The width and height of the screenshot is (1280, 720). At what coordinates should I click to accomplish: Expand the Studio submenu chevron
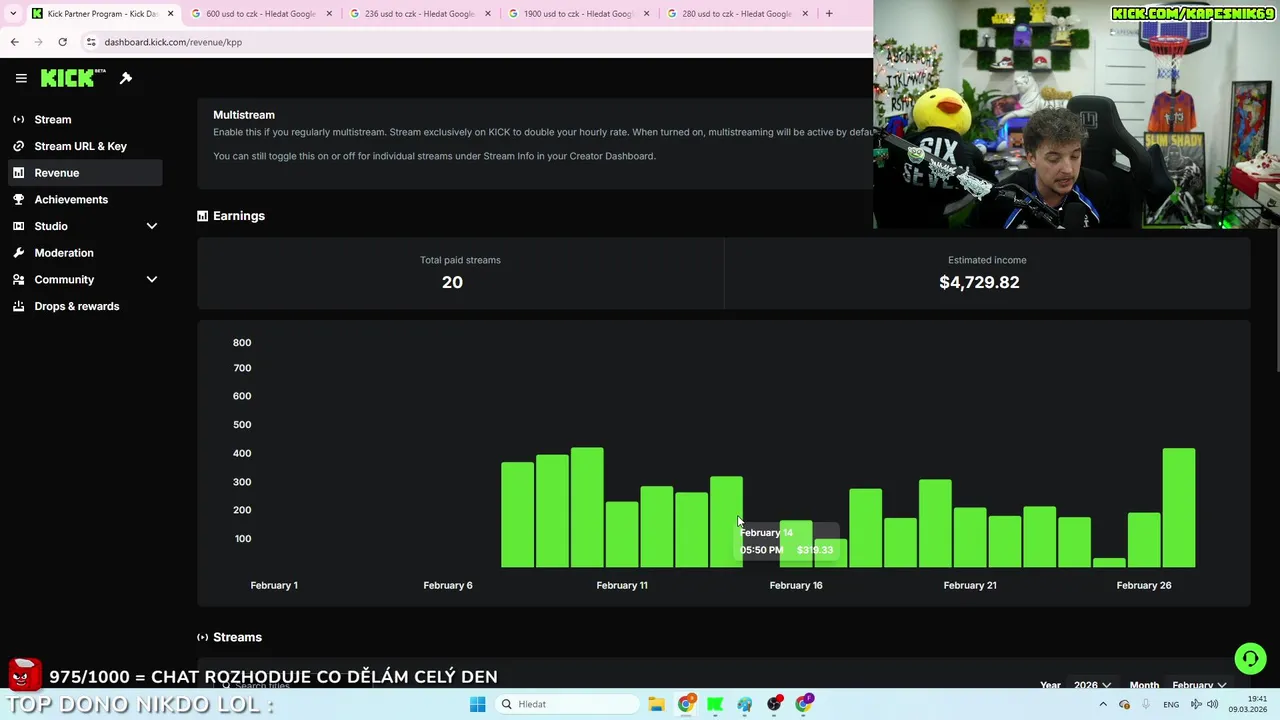pyautogui.click(x=152, y=226)
